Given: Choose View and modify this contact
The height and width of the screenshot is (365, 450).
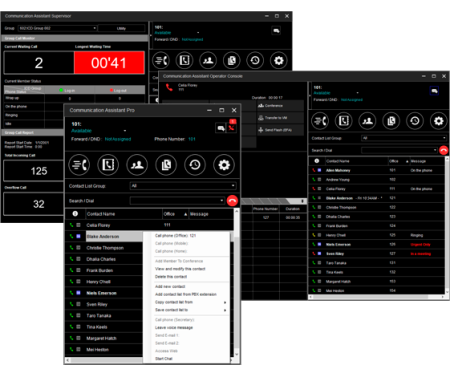Looking at the screenshot, I should tap(180, 269).
